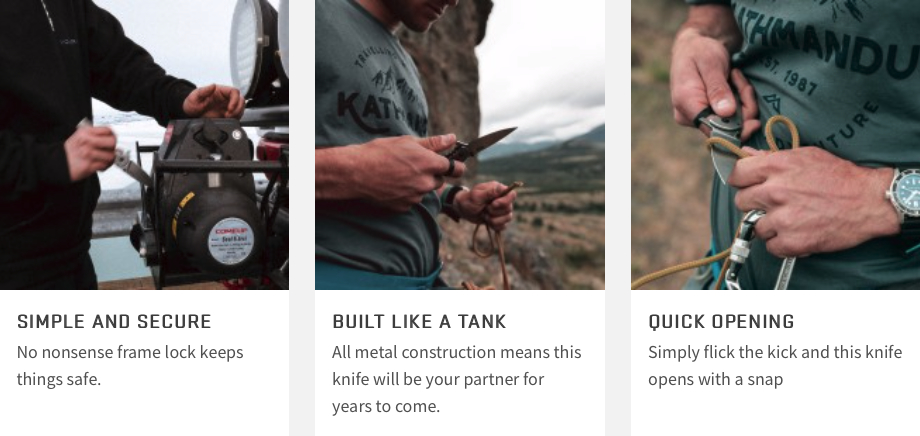Open the Quick Opening knife photo

(x=776, y=144)
